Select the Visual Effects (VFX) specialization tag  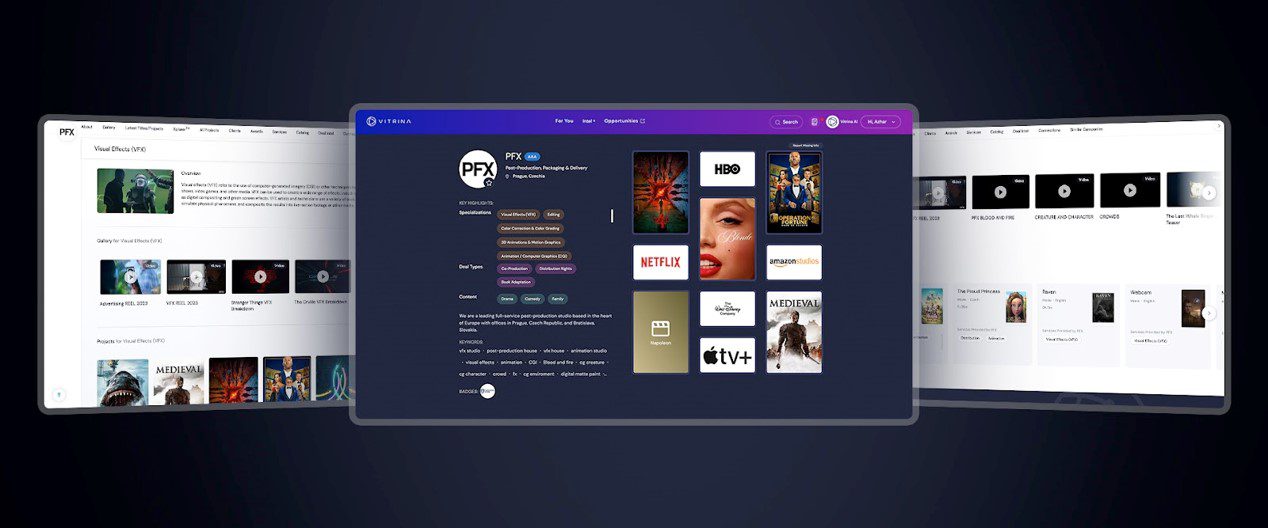point(518,214)
